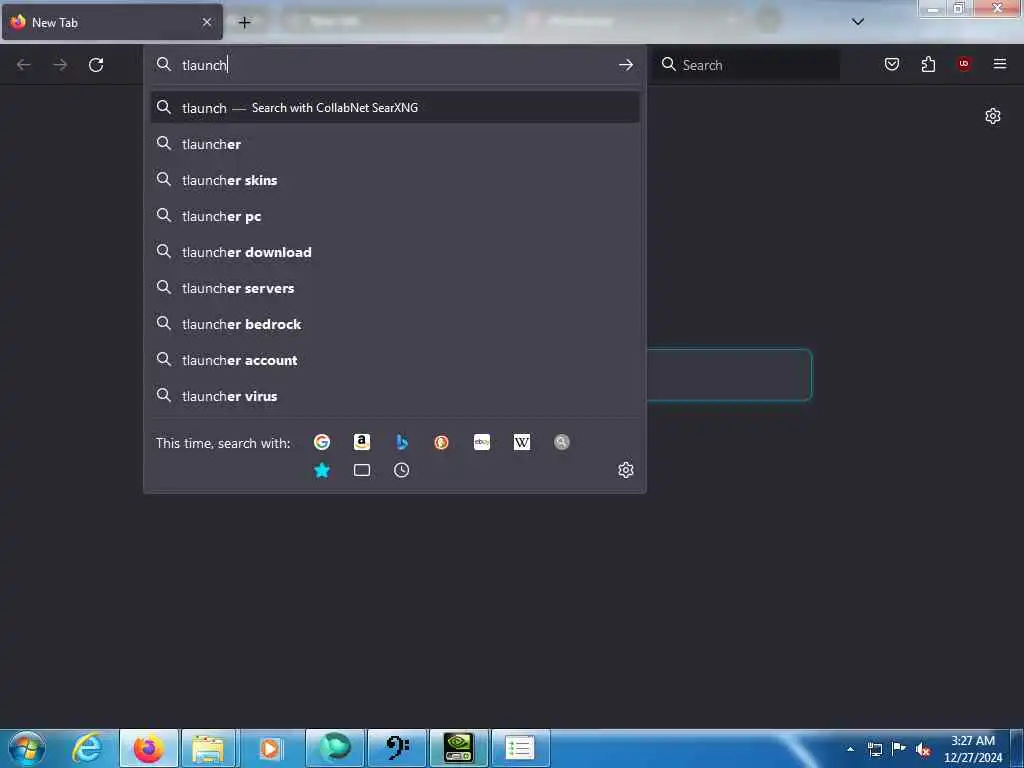
Task: Open Action Center flag tray icon
Action: tap(899, 749)
